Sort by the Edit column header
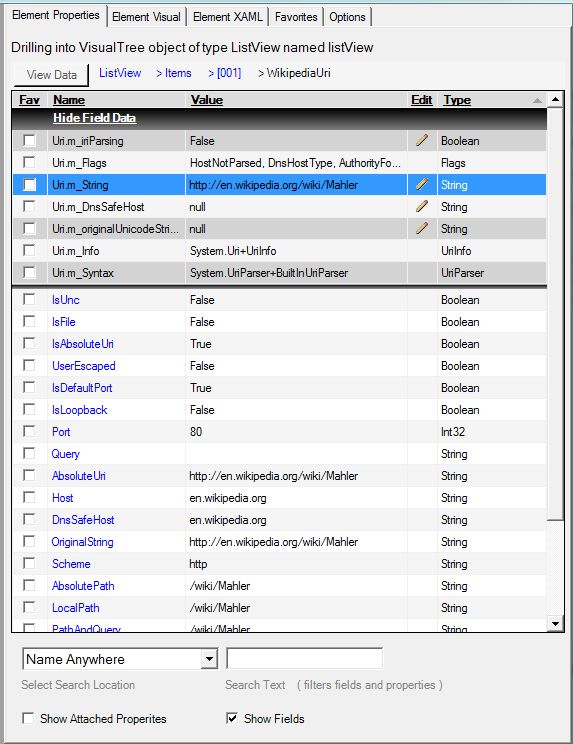 tap(422, 100)
